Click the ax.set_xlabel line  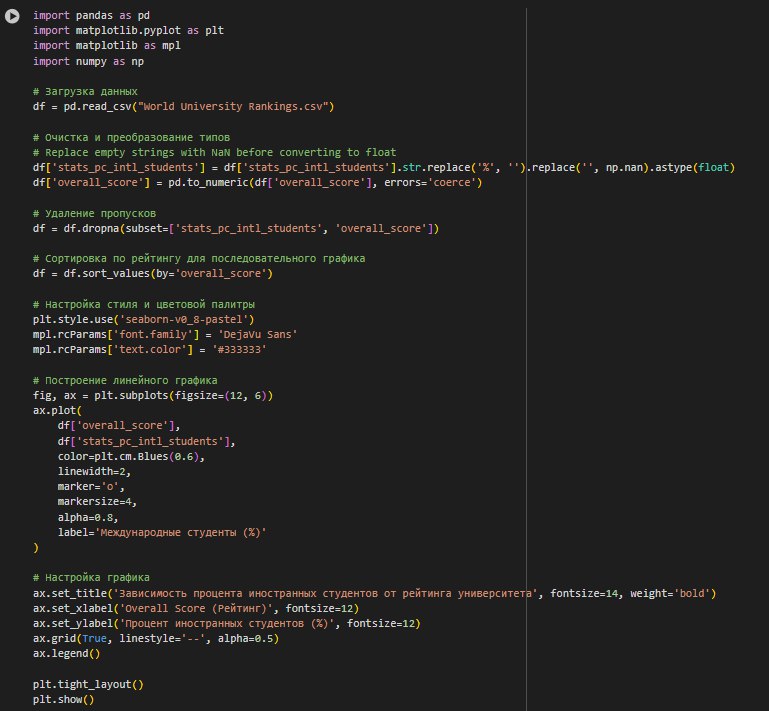click(x=196, y=609)
